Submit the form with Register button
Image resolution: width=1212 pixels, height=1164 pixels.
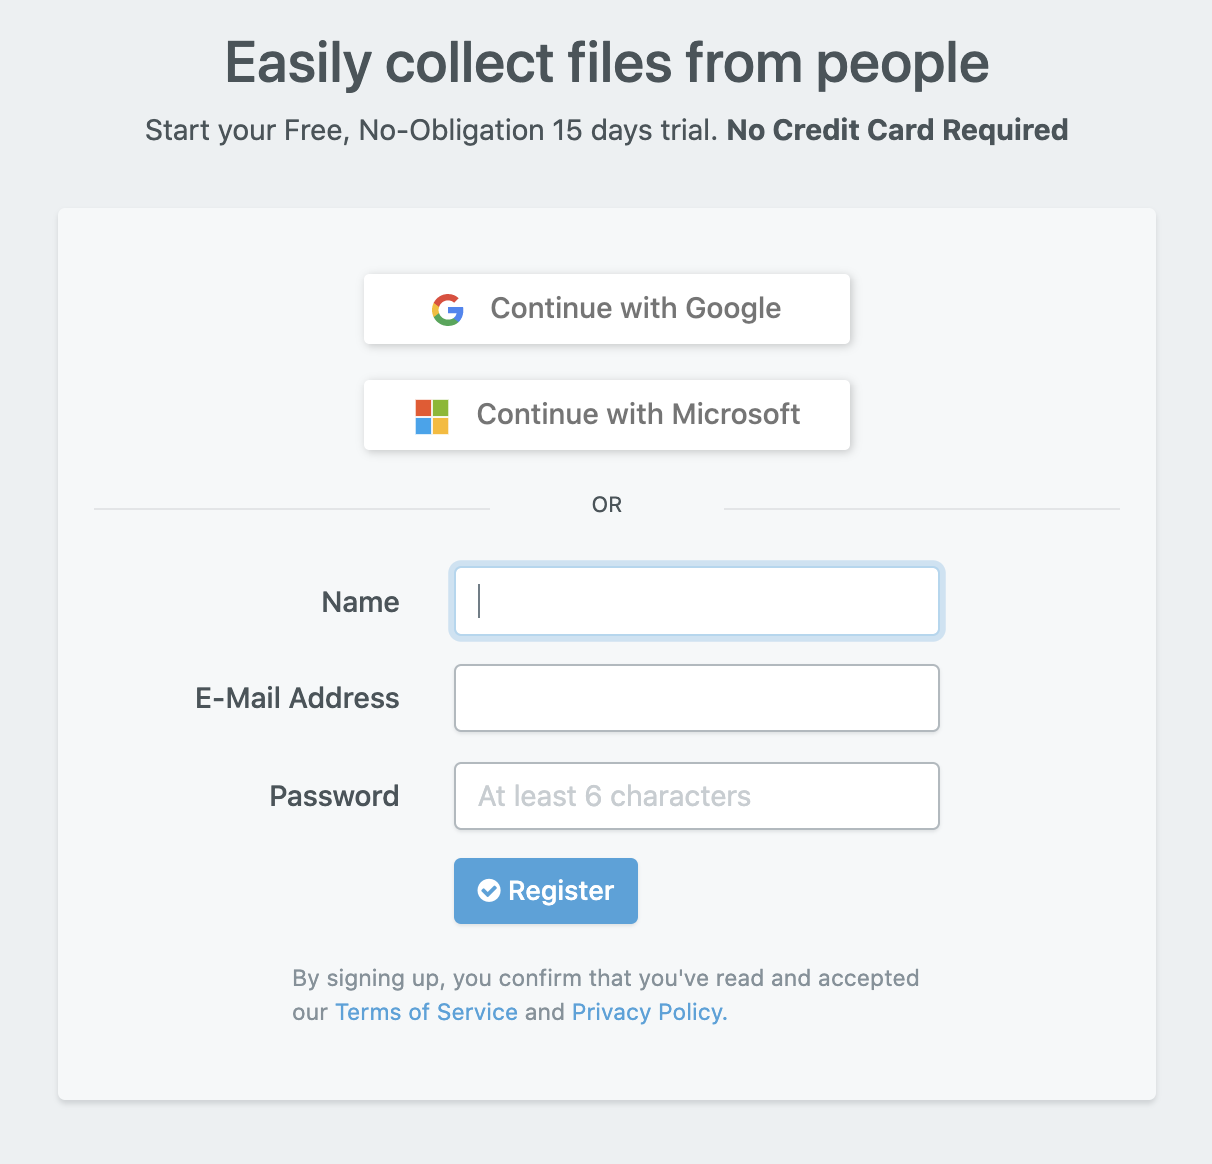click(546, 891)
